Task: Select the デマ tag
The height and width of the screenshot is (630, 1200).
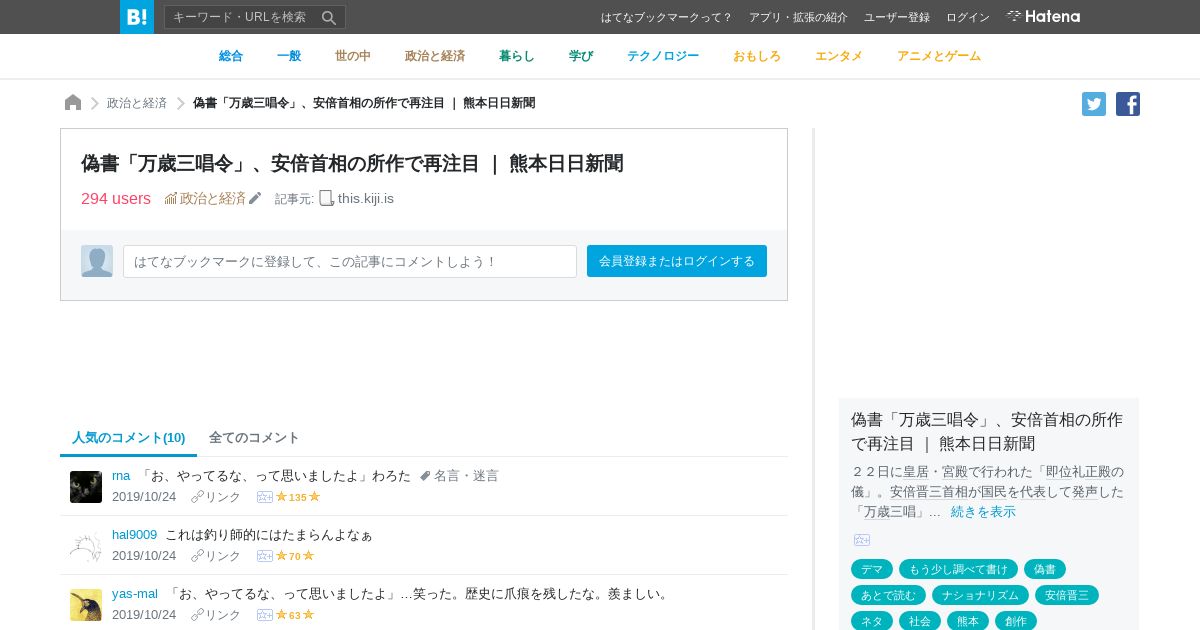Action: click(x=872, y=569)
